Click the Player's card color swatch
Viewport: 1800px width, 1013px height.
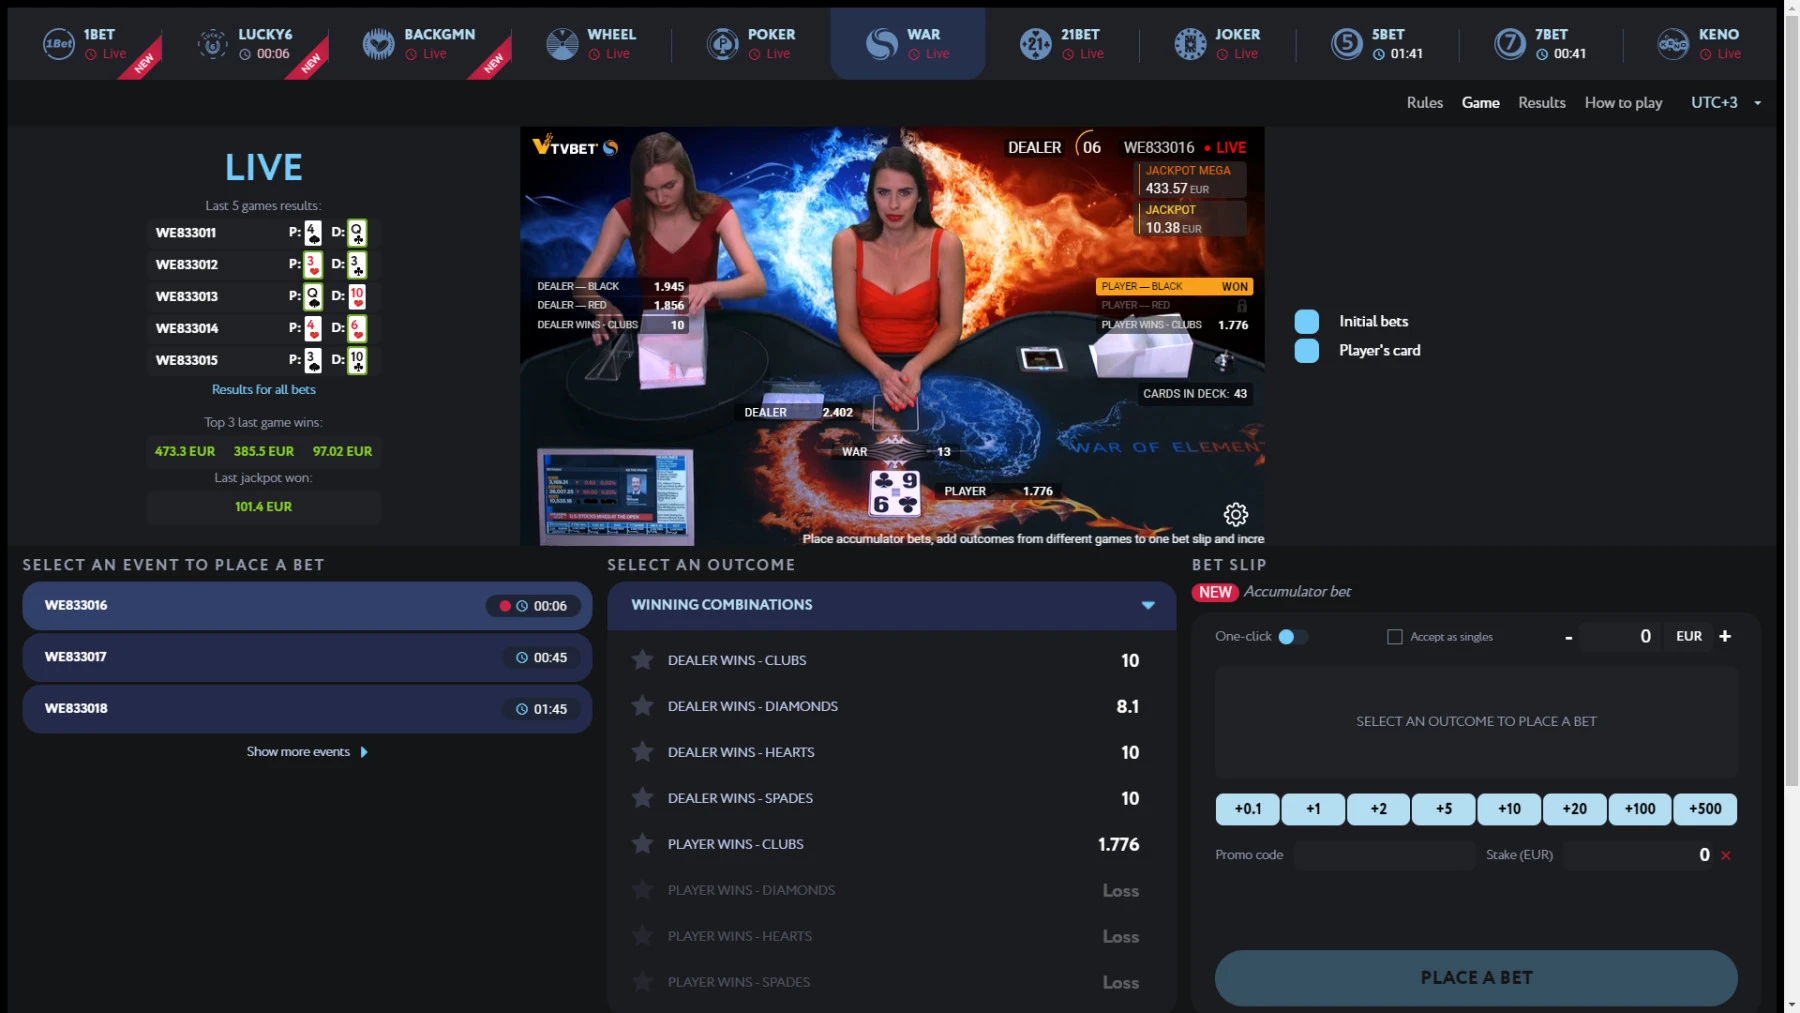1306,351
